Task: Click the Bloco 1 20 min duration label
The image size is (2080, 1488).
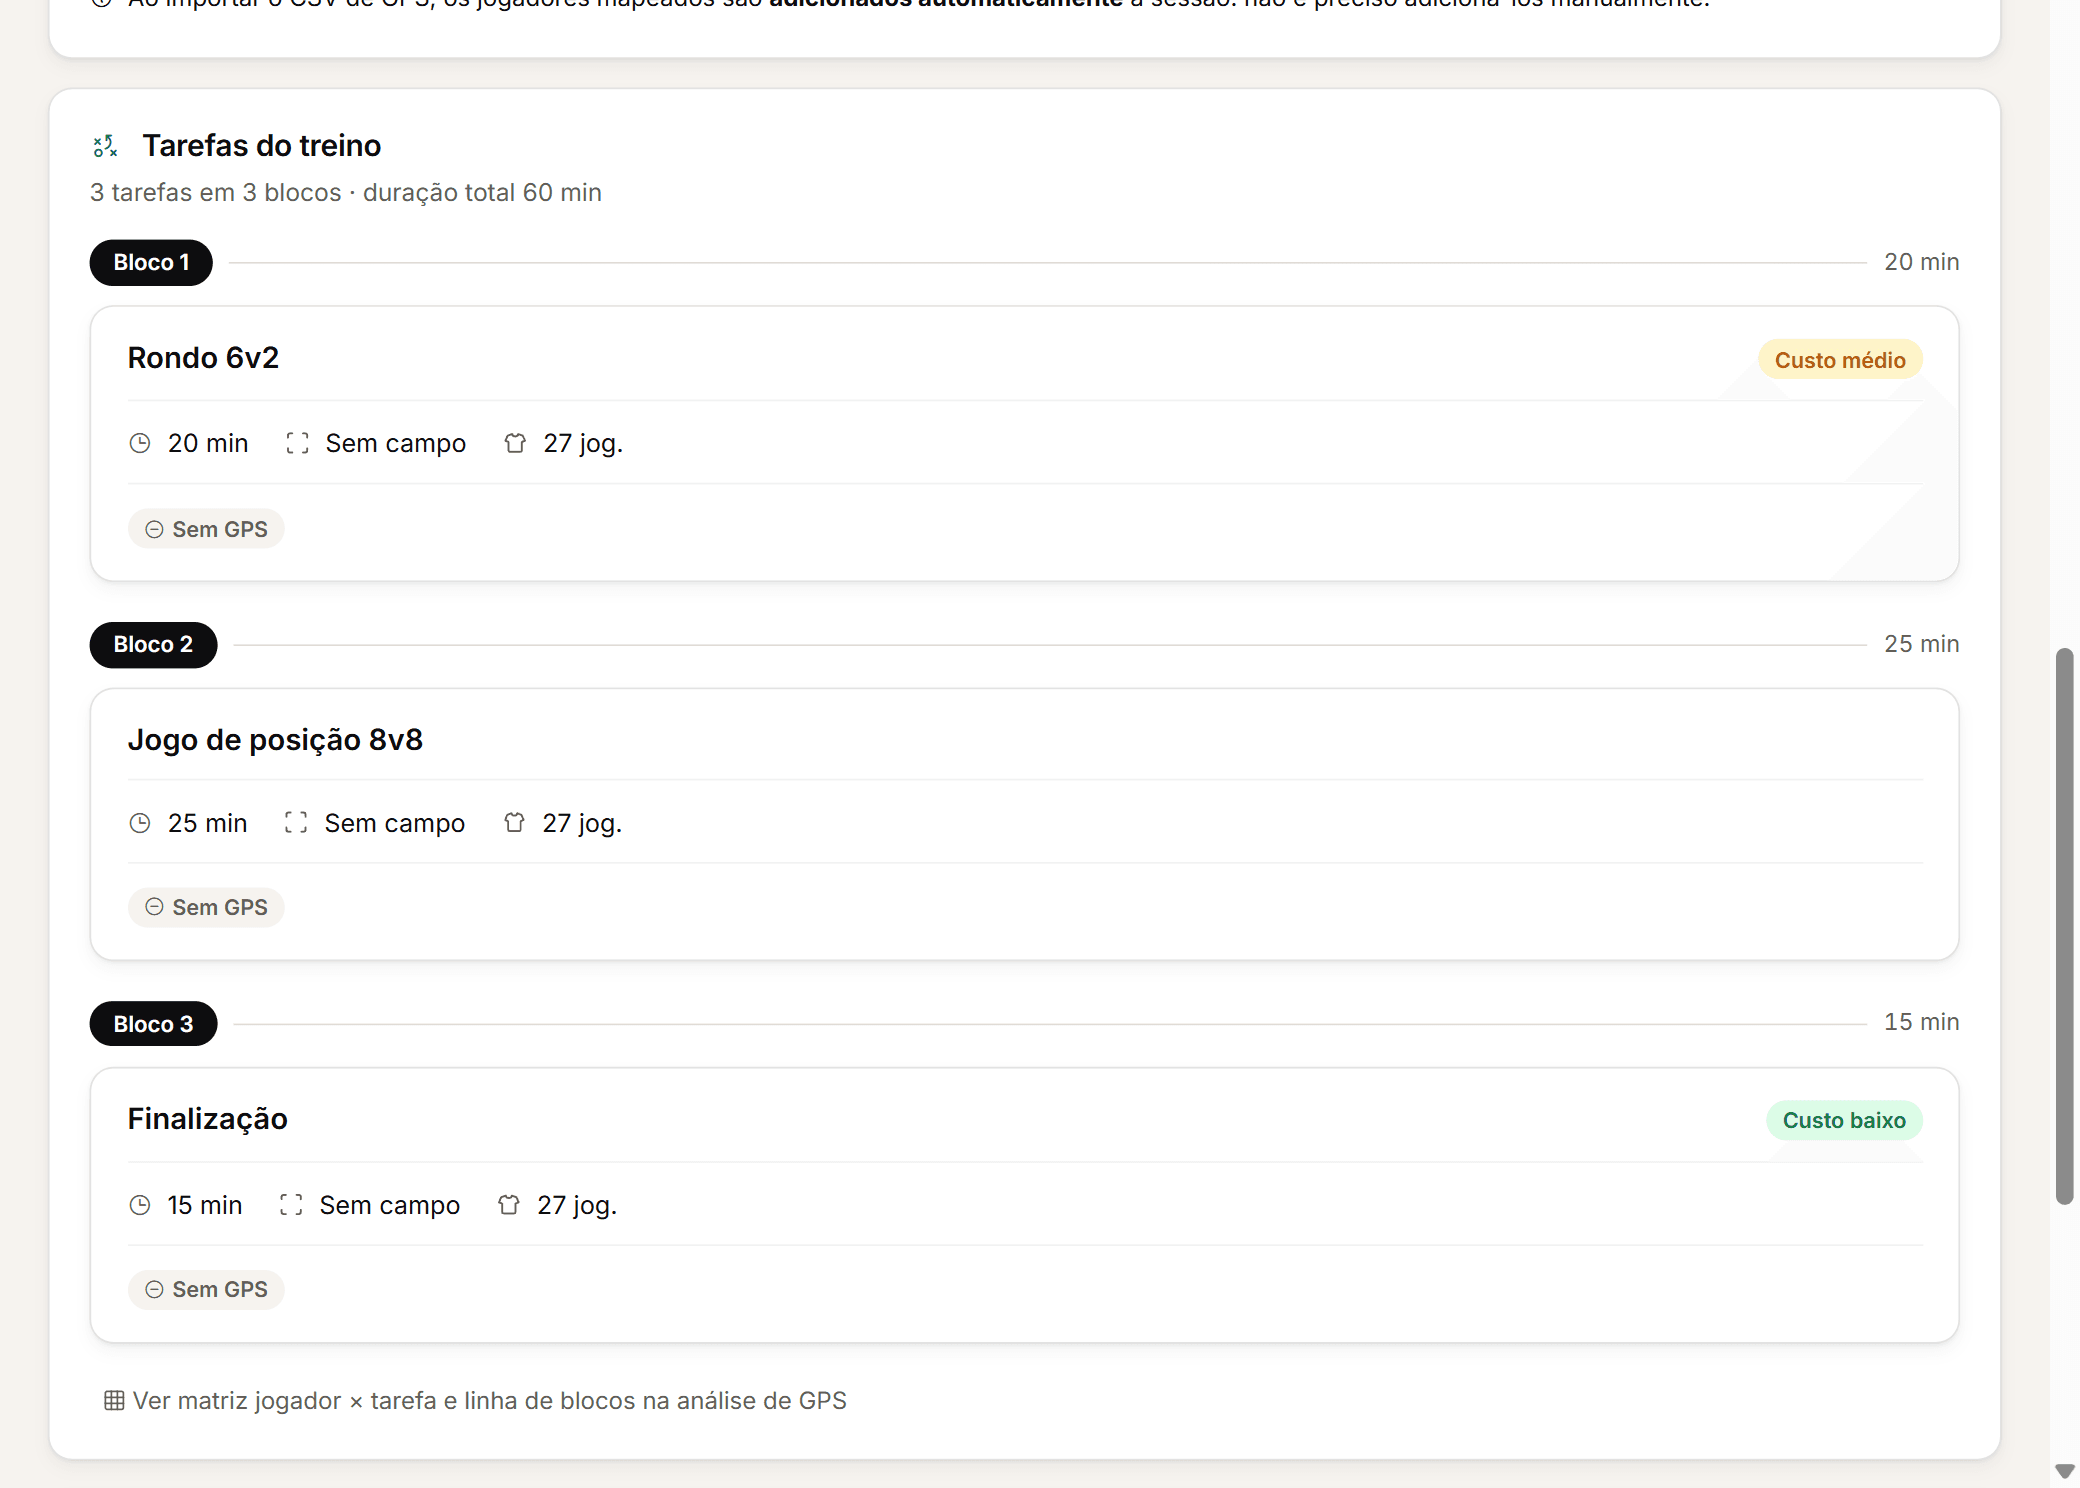Action: (x=1921, y=262)
